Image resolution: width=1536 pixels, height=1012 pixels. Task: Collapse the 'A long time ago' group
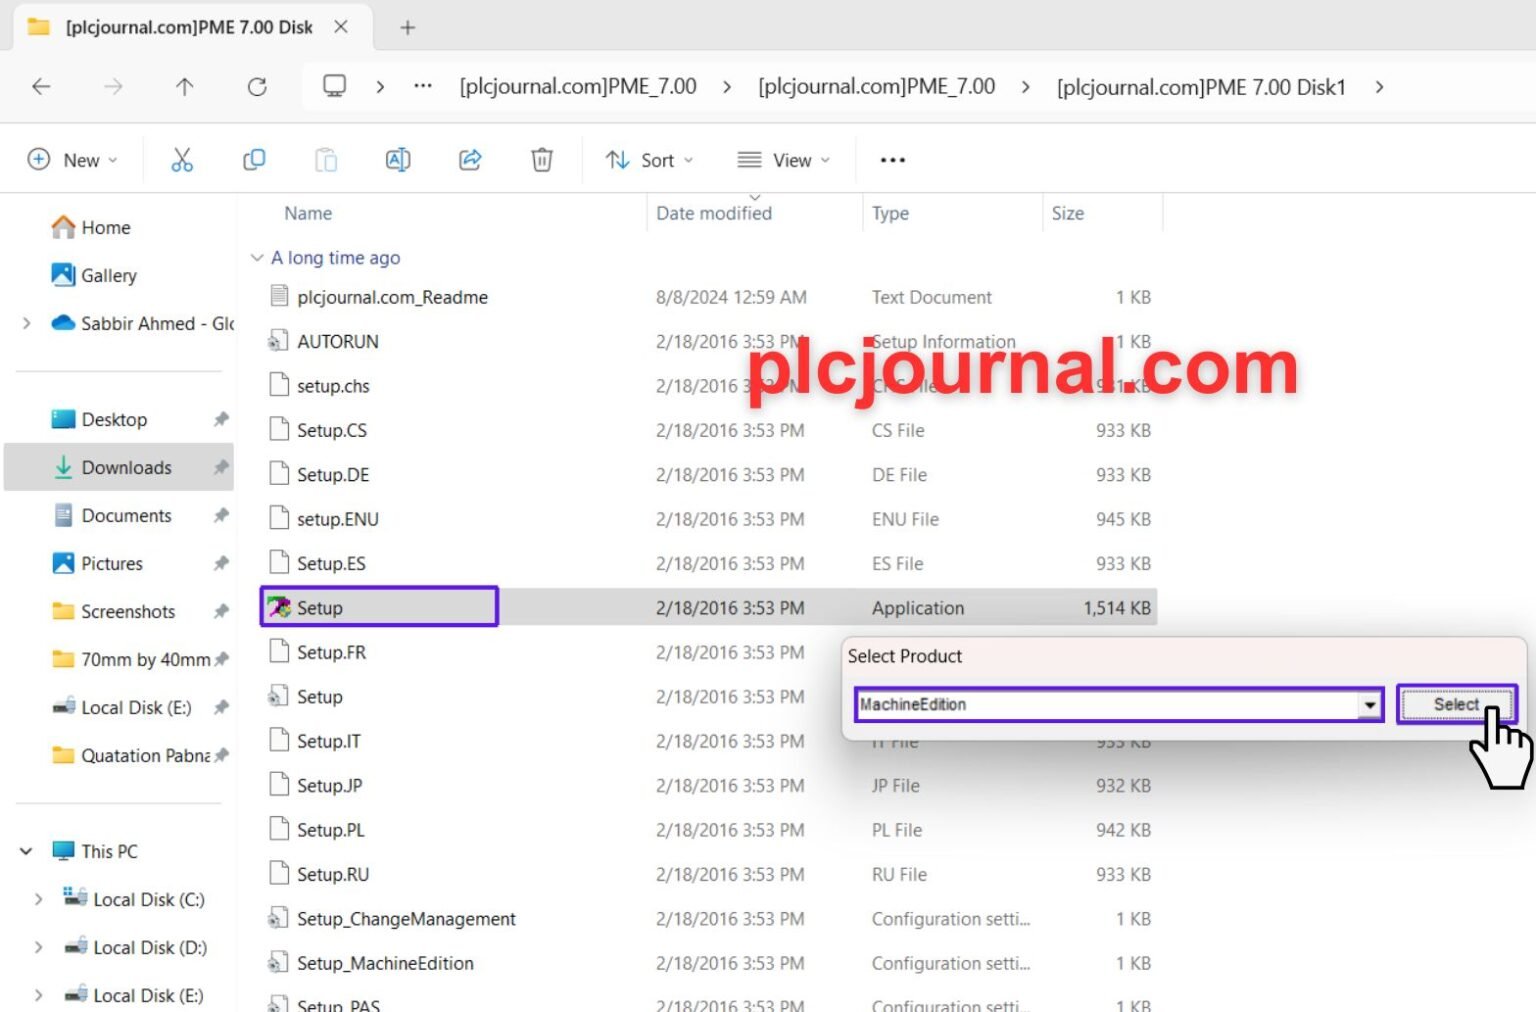(x=257, y=258)
